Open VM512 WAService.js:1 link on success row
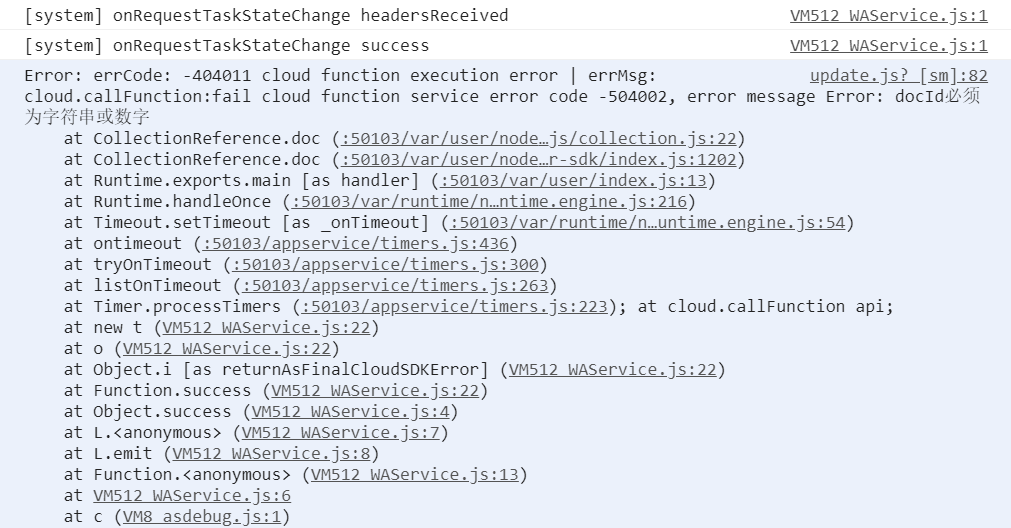 pos(888,46)
